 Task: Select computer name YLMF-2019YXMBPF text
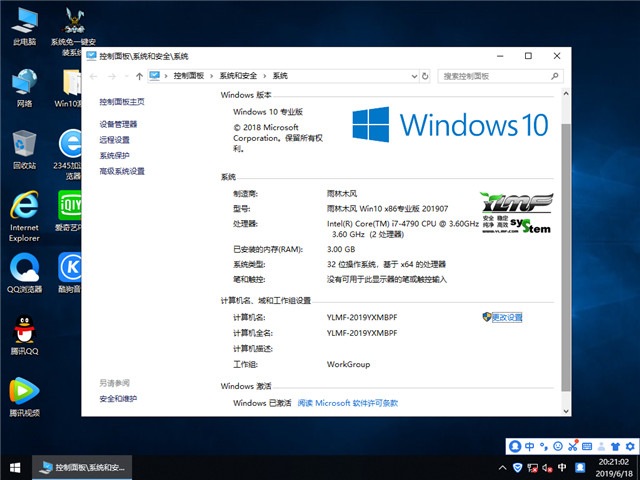pos(362,317)
